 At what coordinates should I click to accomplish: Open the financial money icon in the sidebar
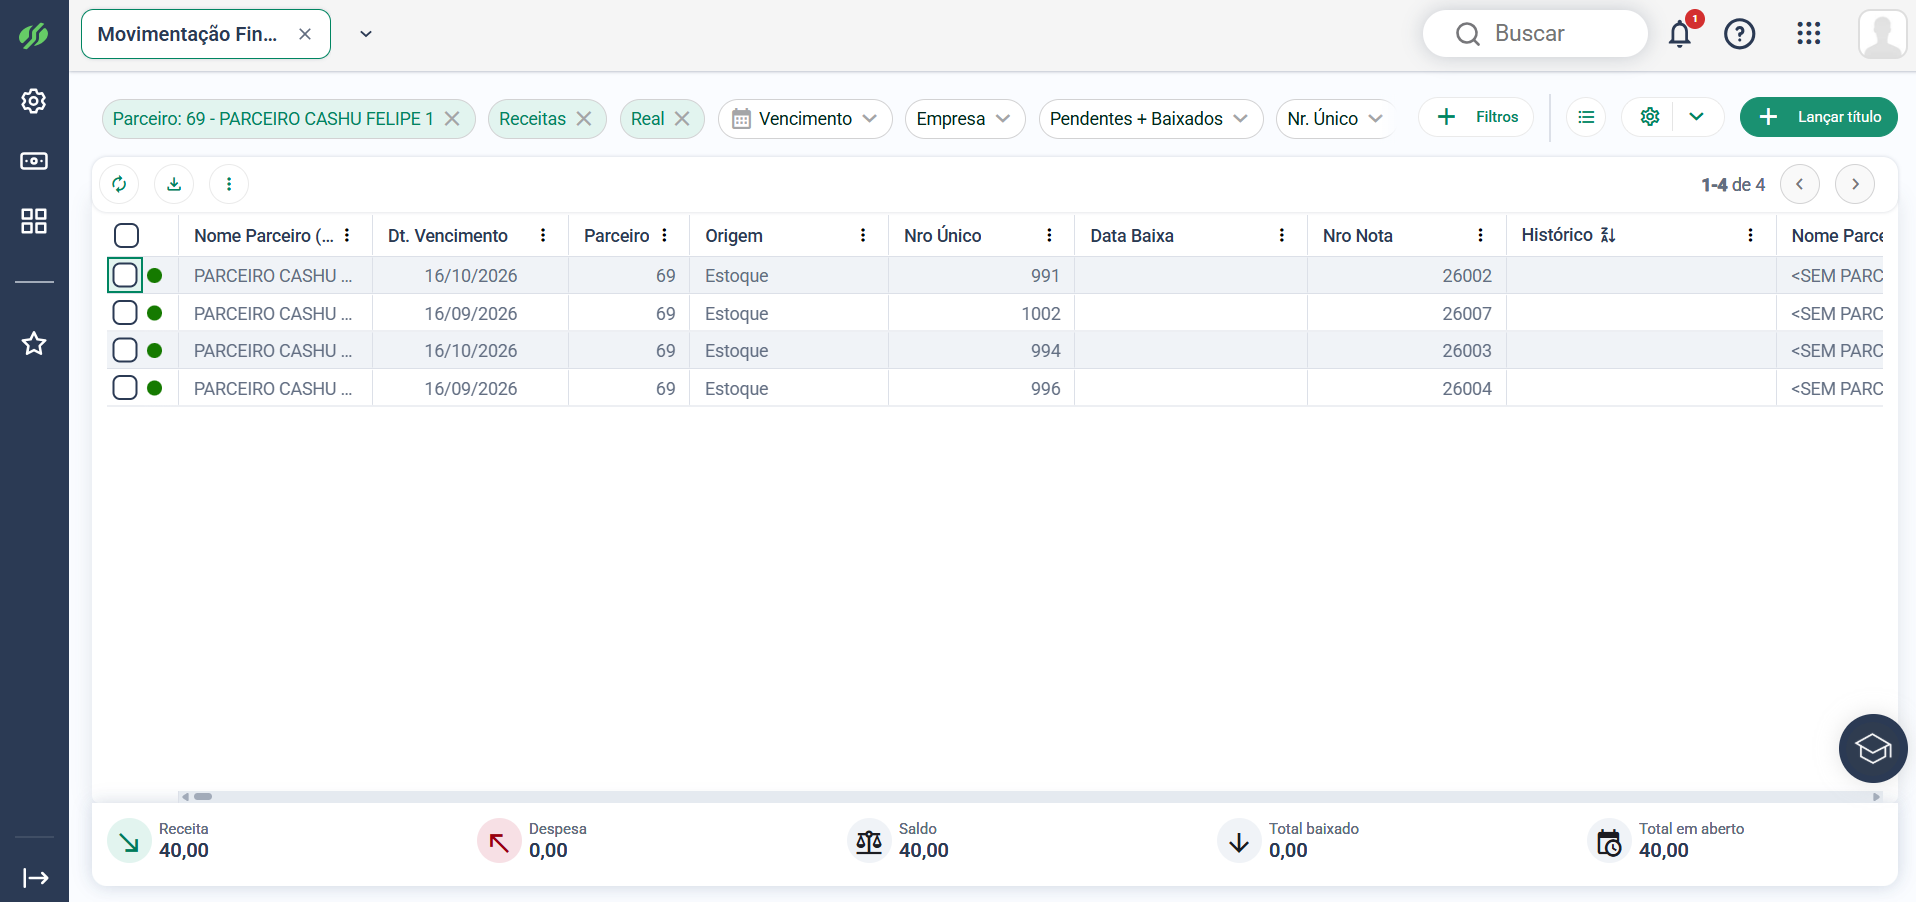tap(34, 161)
